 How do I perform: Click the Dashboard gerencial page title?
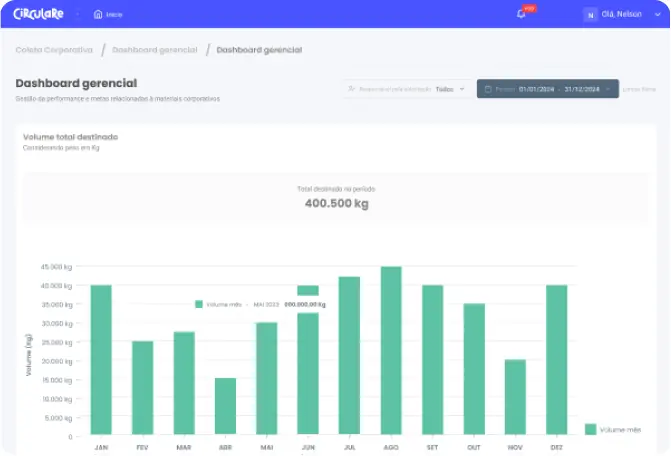pos(76,83)
